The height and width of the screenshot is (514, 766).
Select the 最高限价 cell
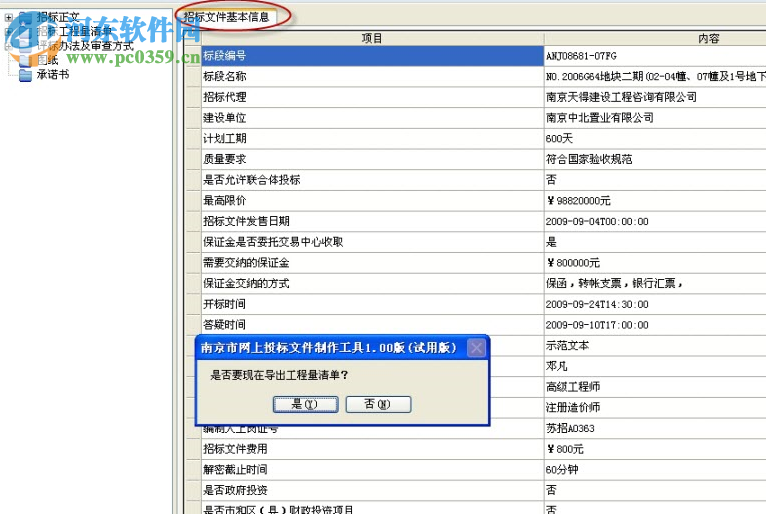372,201
